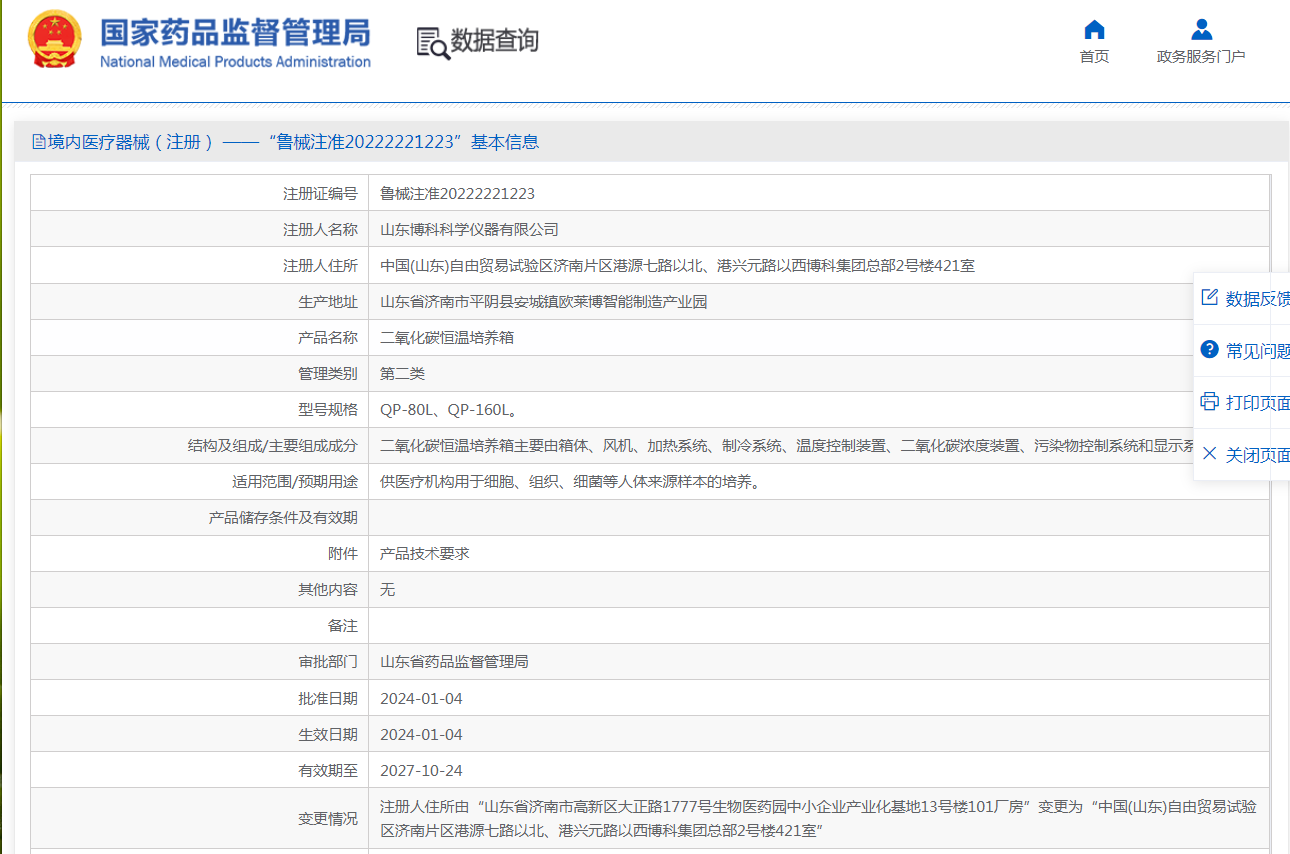
Task: Click the 生效日期 value 2024-01-04
Action: point(421,734)
